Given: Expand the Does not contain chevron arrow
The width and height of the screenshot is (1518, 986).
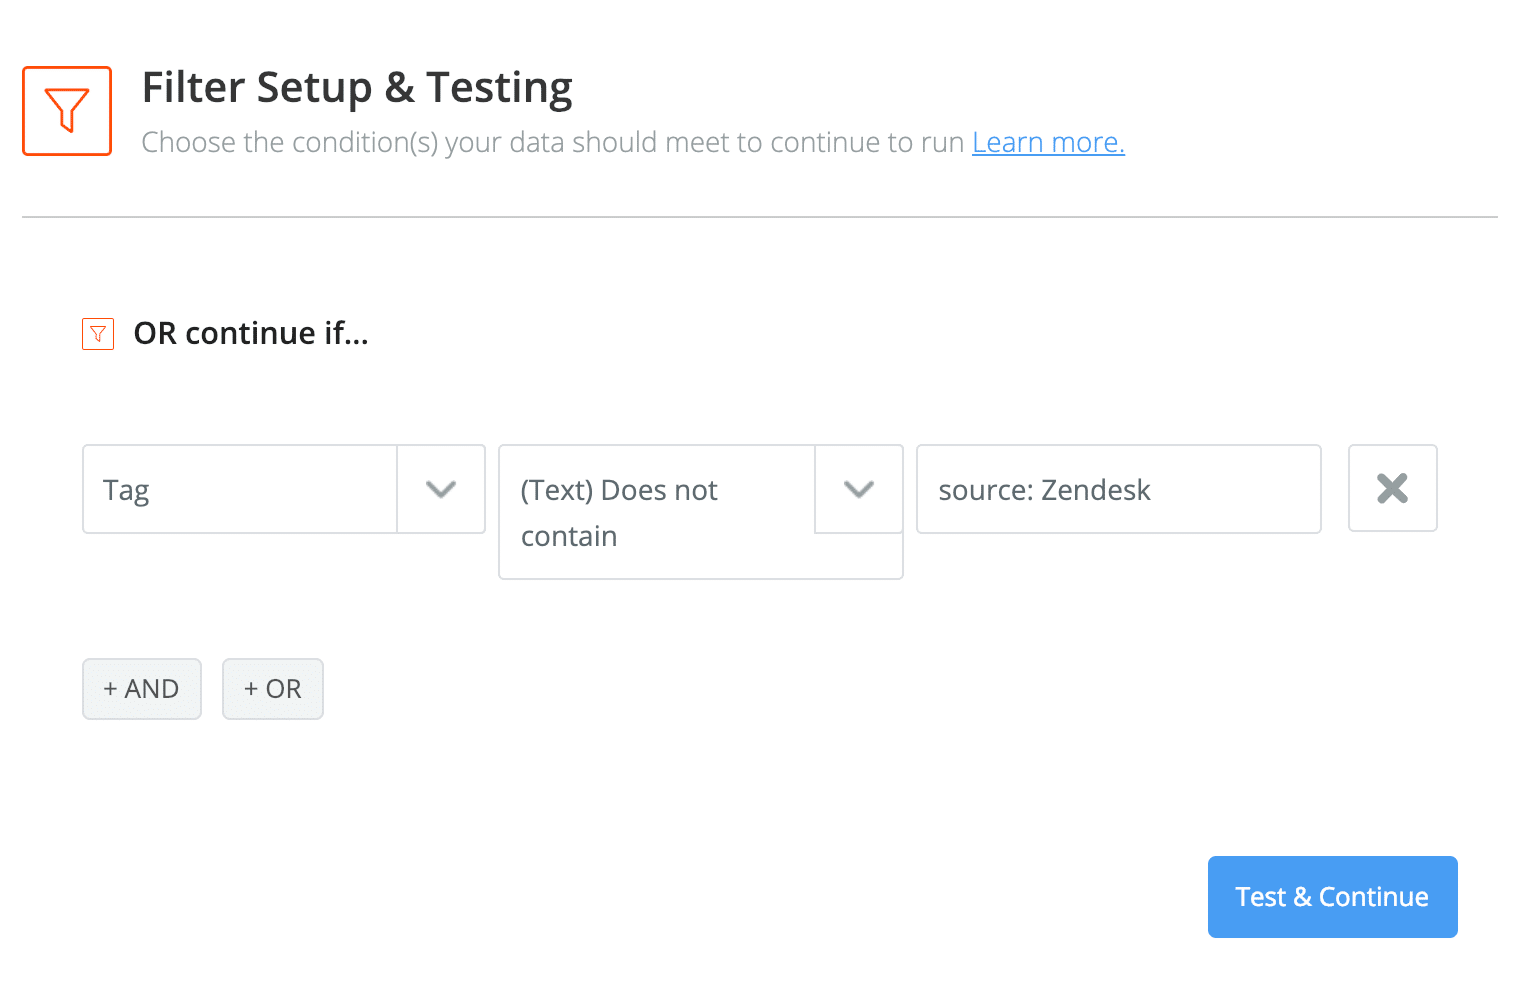Looking at the screenshot, I should tap(859, 489).
